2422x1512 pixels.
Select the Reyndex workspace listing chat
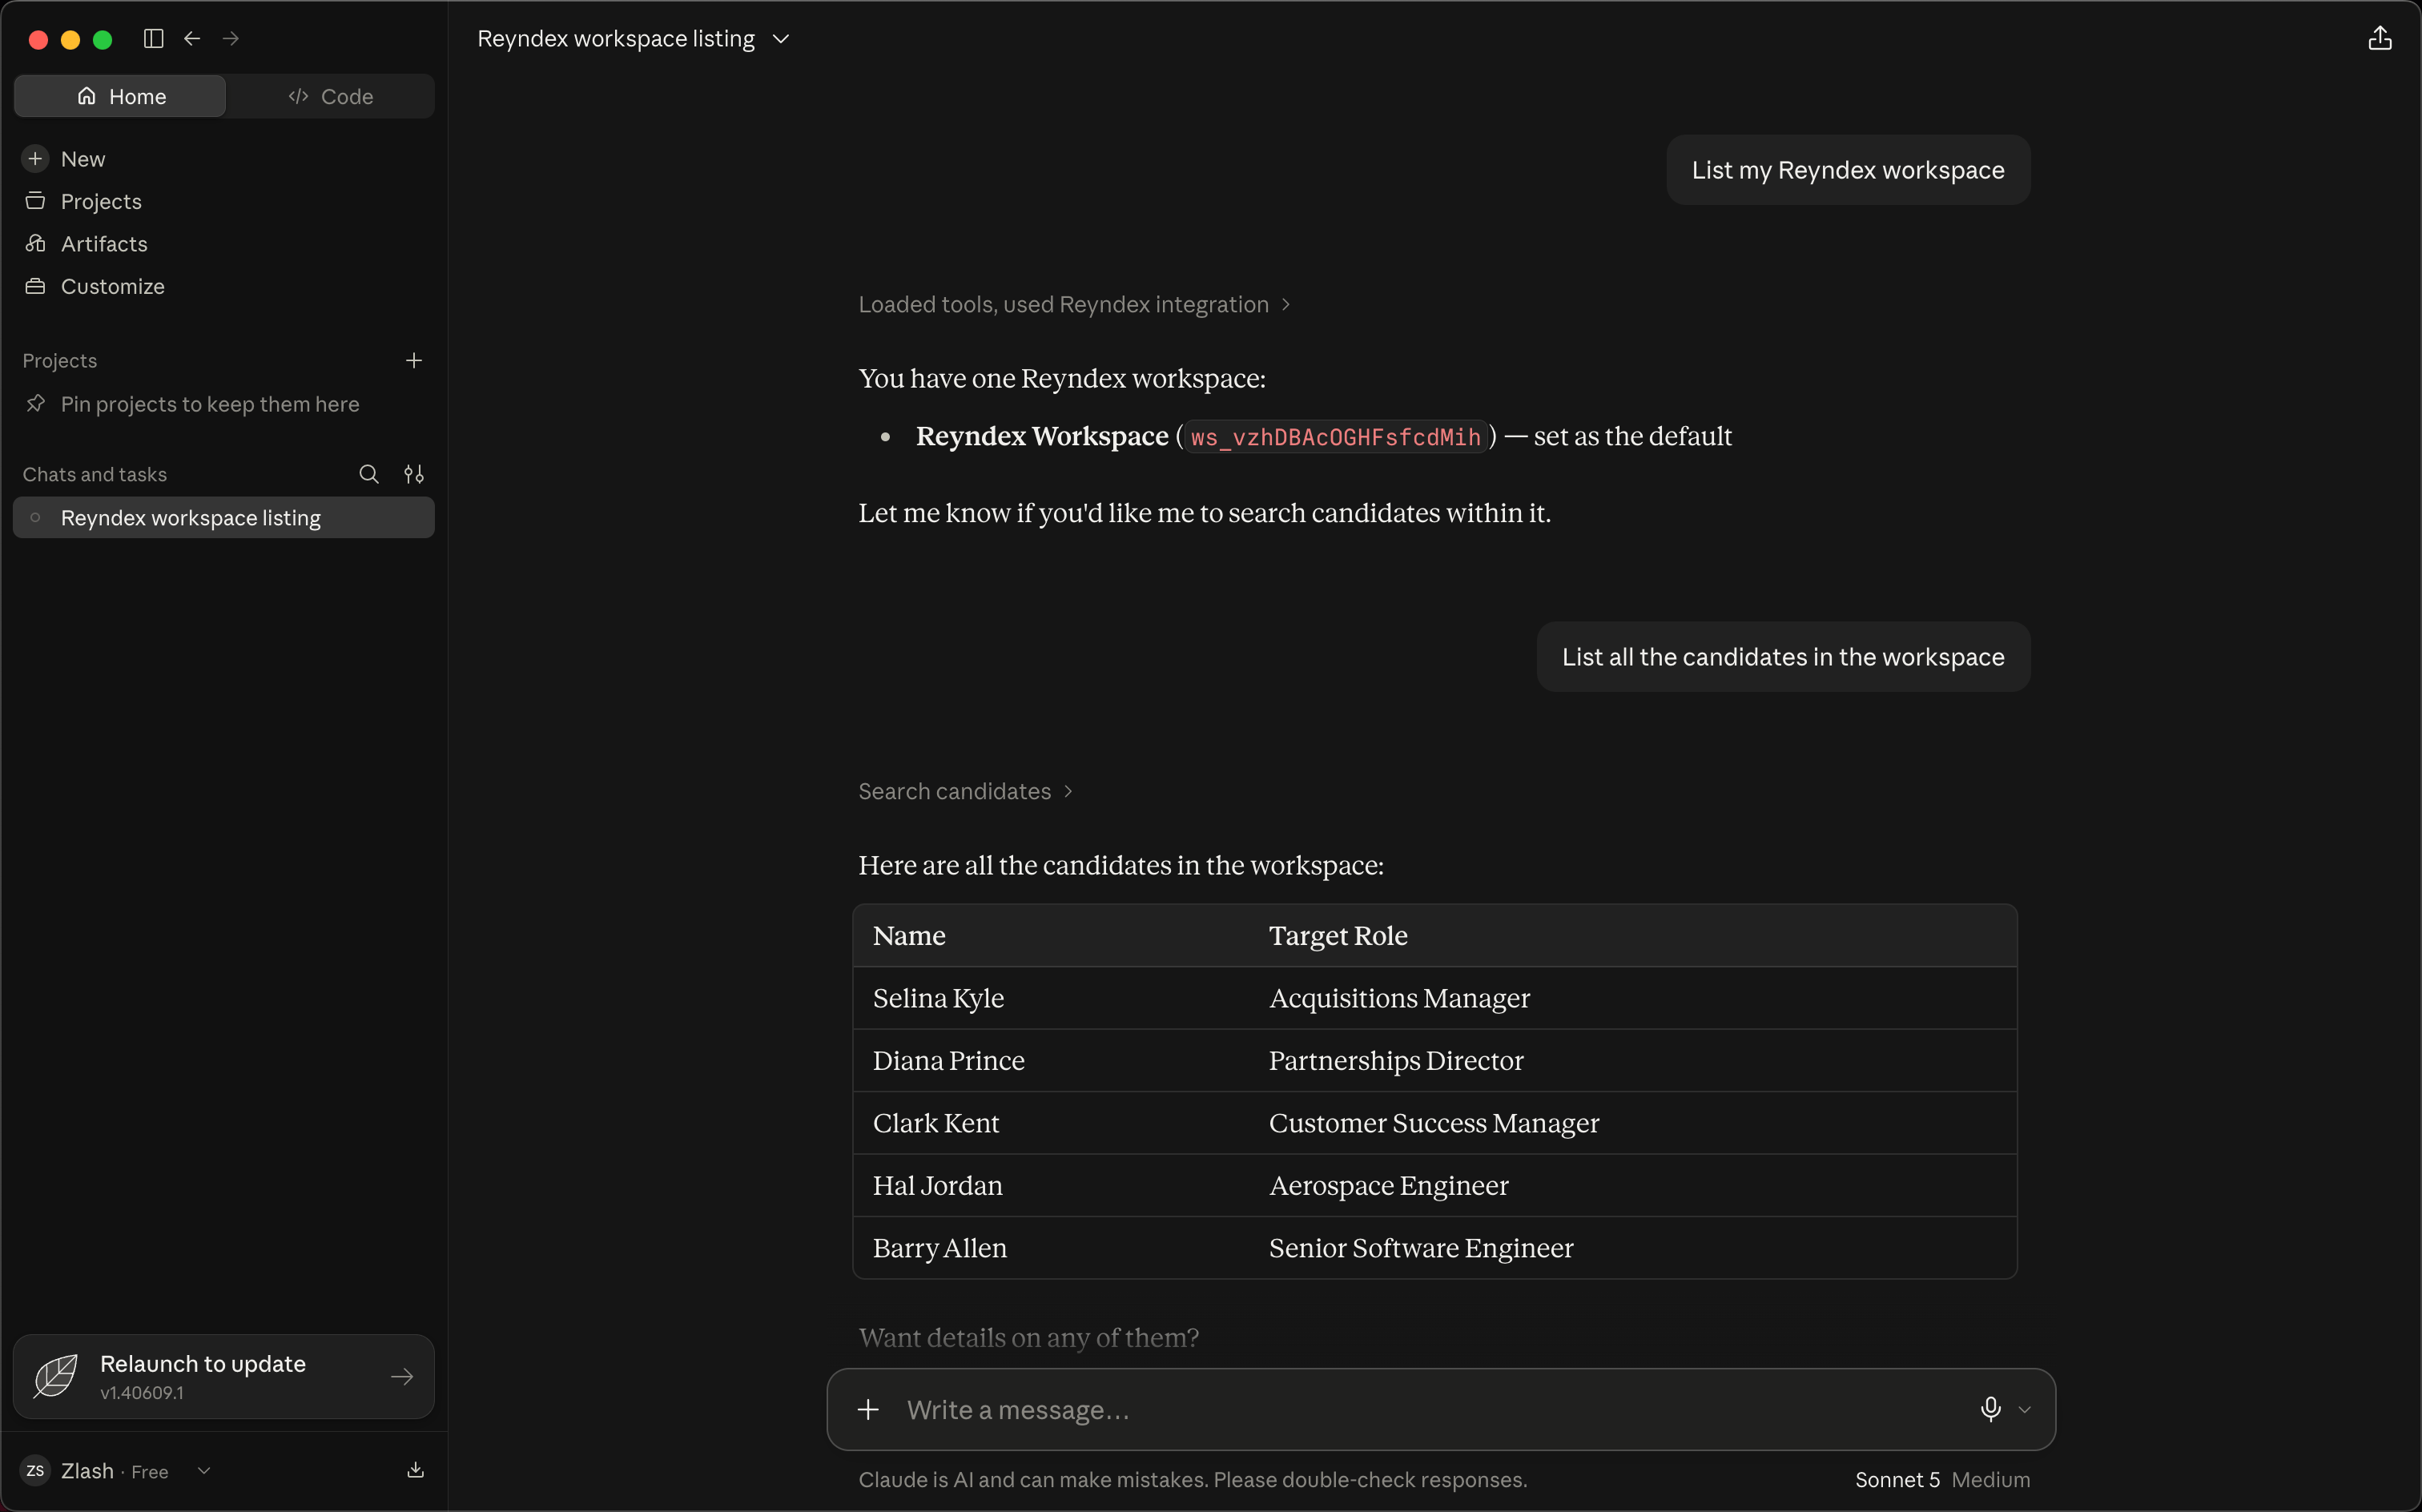coord(224,518)
